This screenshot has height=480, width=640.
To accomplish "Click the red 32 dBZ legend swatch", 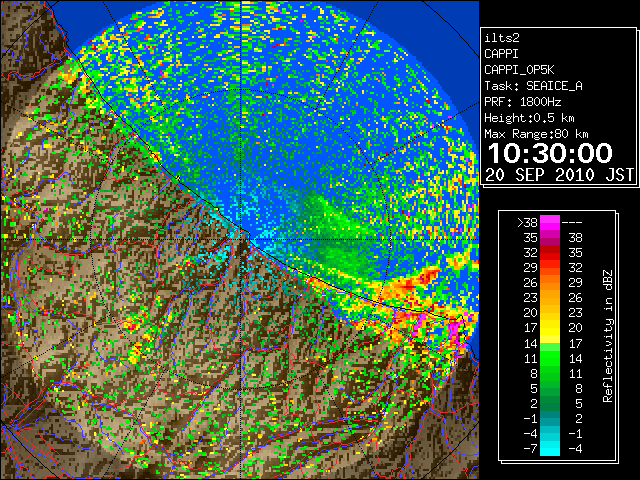I will (550, 253).
